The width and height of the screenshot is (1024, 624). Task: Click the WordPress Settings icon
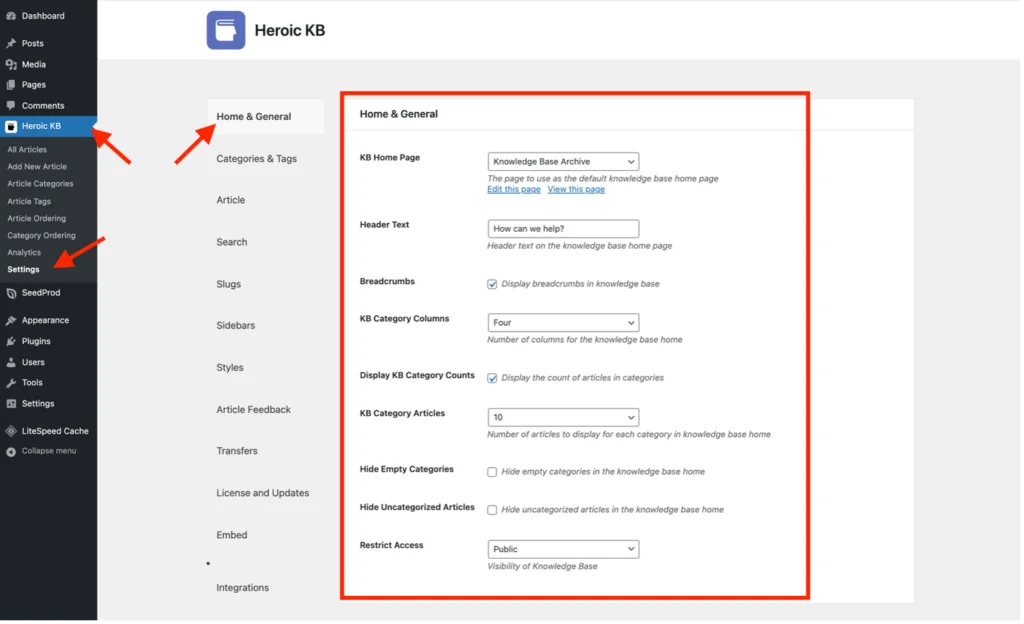tap(11, 404)
